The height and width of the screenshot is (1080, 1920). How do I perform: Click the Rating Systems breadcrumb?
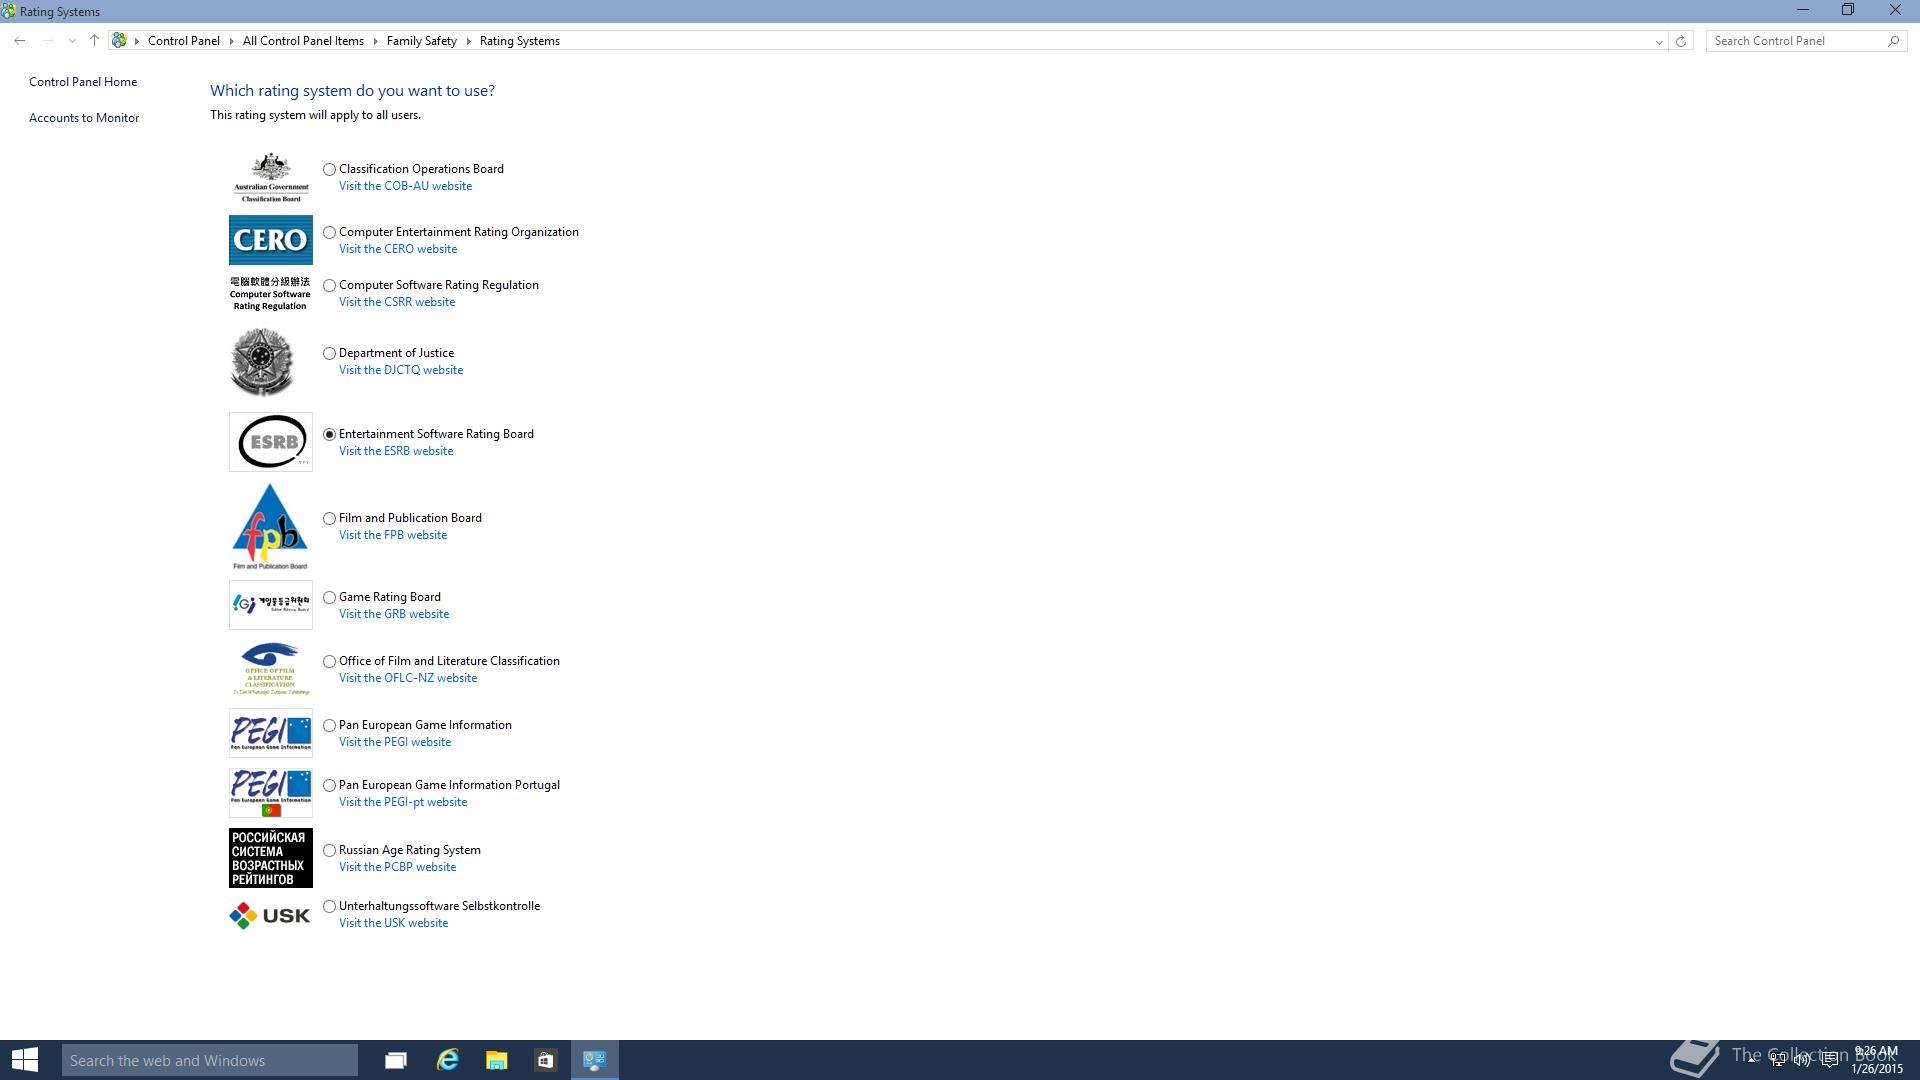[520, 41]
